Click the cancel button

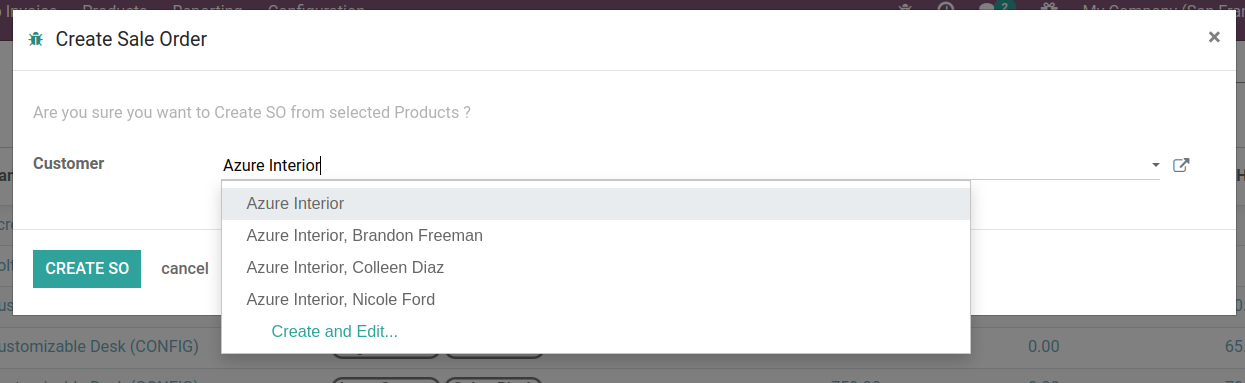pyautogui.click(x=185, y=269)
